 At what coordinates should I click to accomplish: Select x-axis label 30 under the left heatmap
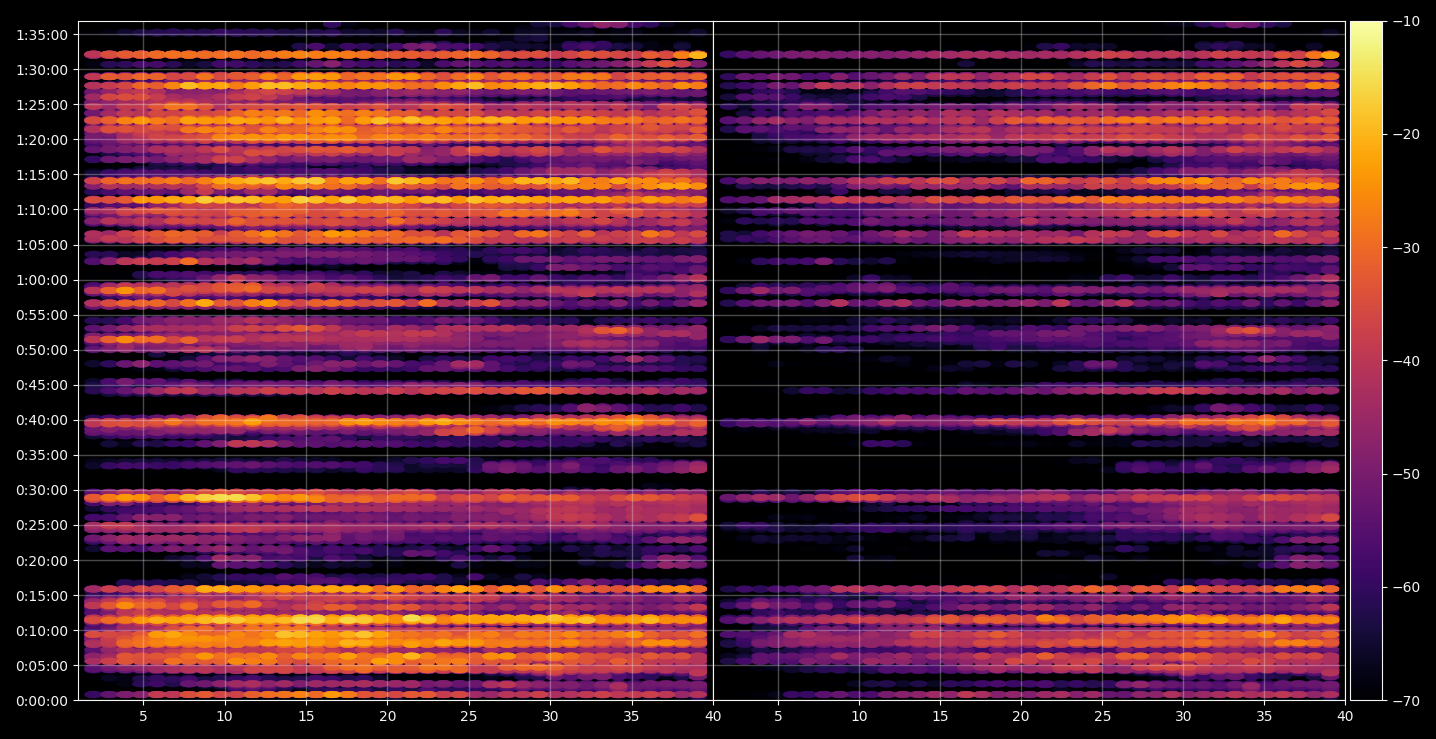550,716
